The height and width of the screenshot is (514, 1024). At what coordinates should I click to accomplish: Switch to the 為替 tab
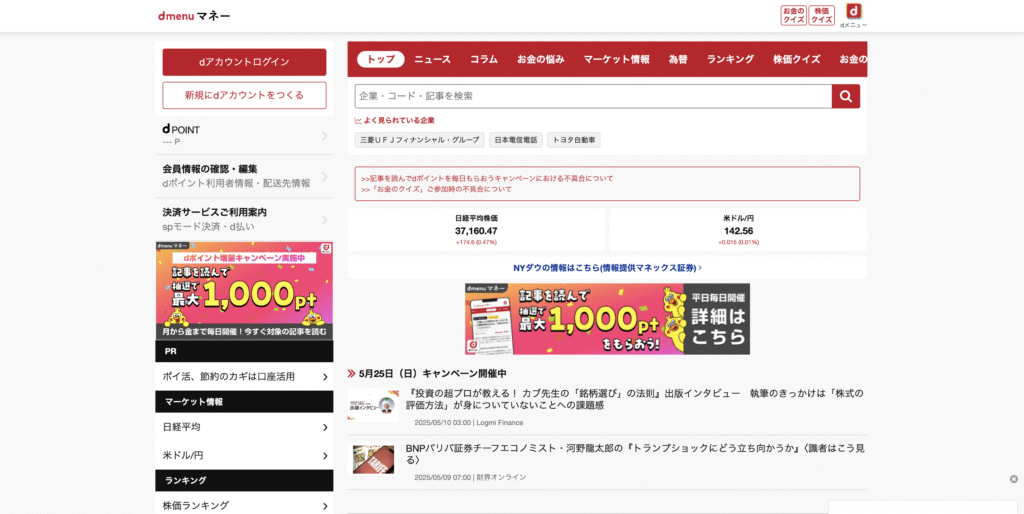click(x=678, y=59)
